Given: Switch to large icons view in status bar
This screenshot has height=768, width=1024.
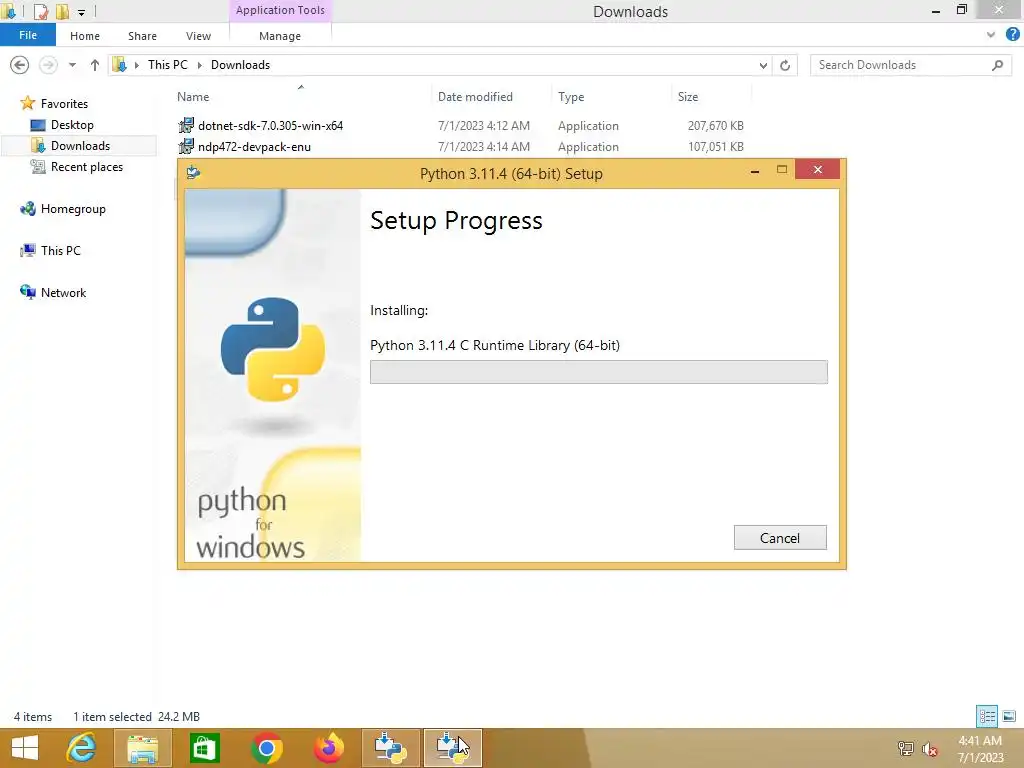Looking at the screenshot, I should pos(1009,716).
